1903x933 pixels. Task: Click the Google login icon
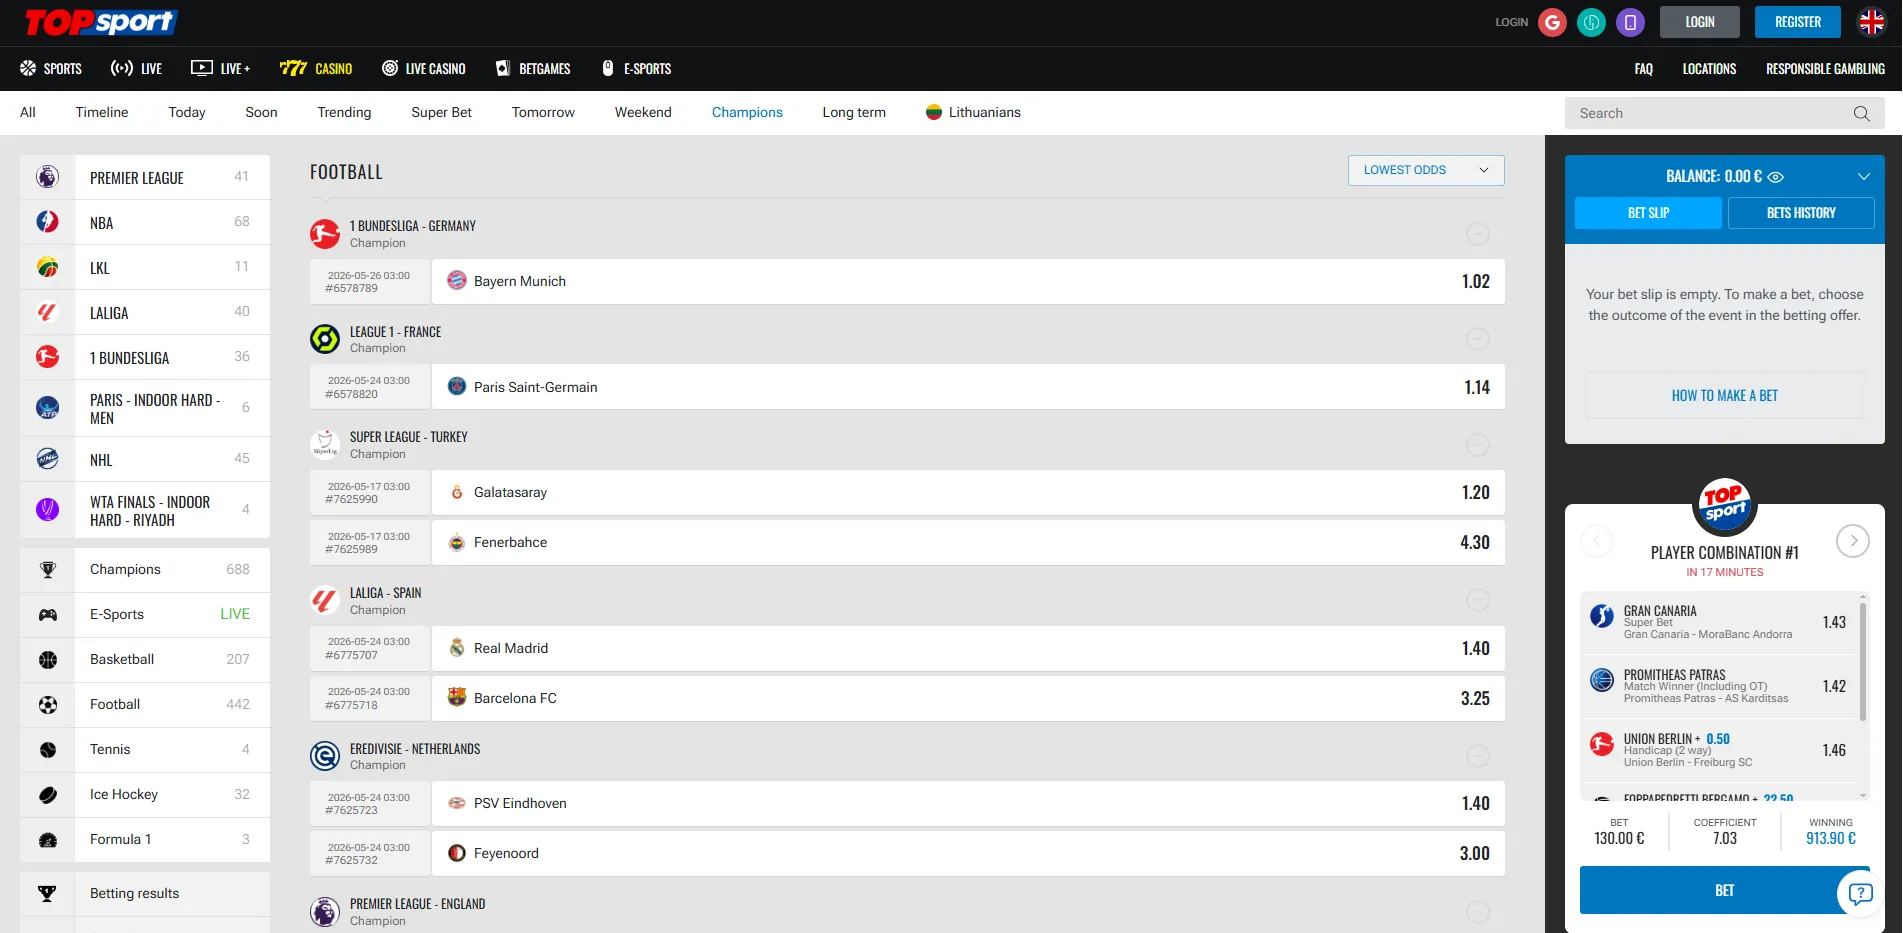click(x=1552, y=21)
